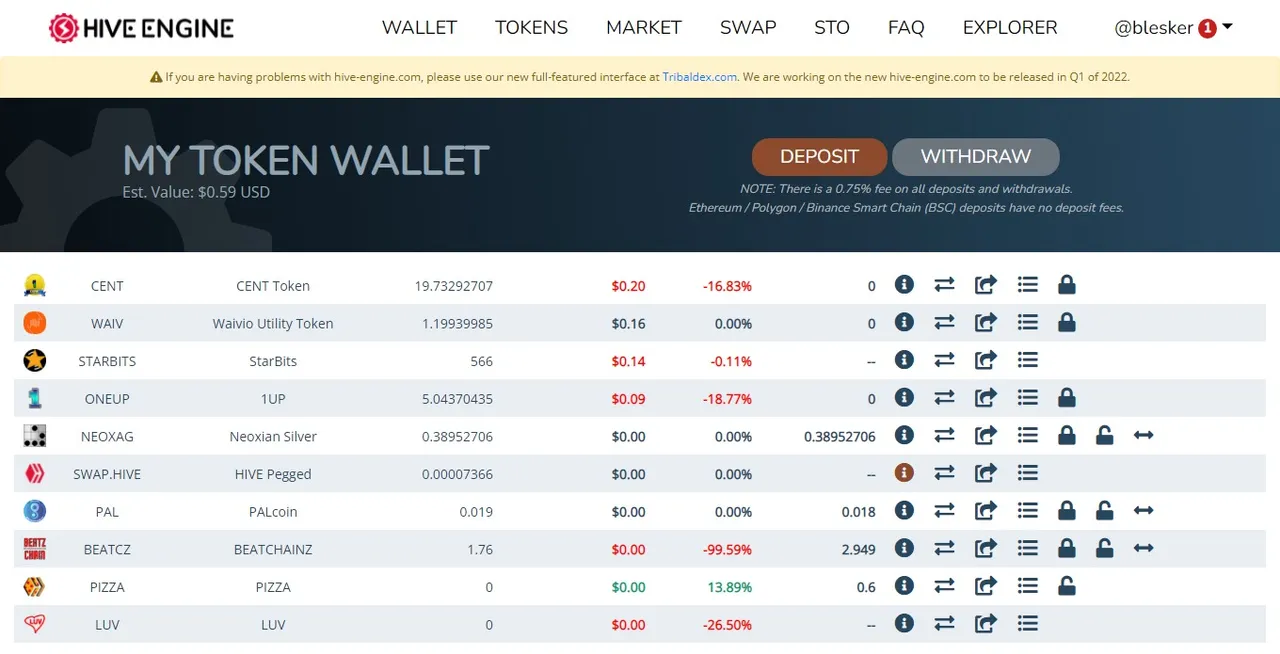Click the swap arrows icon for PIZZA
This screenshot has width=1280, height=654.
(944, 586)
